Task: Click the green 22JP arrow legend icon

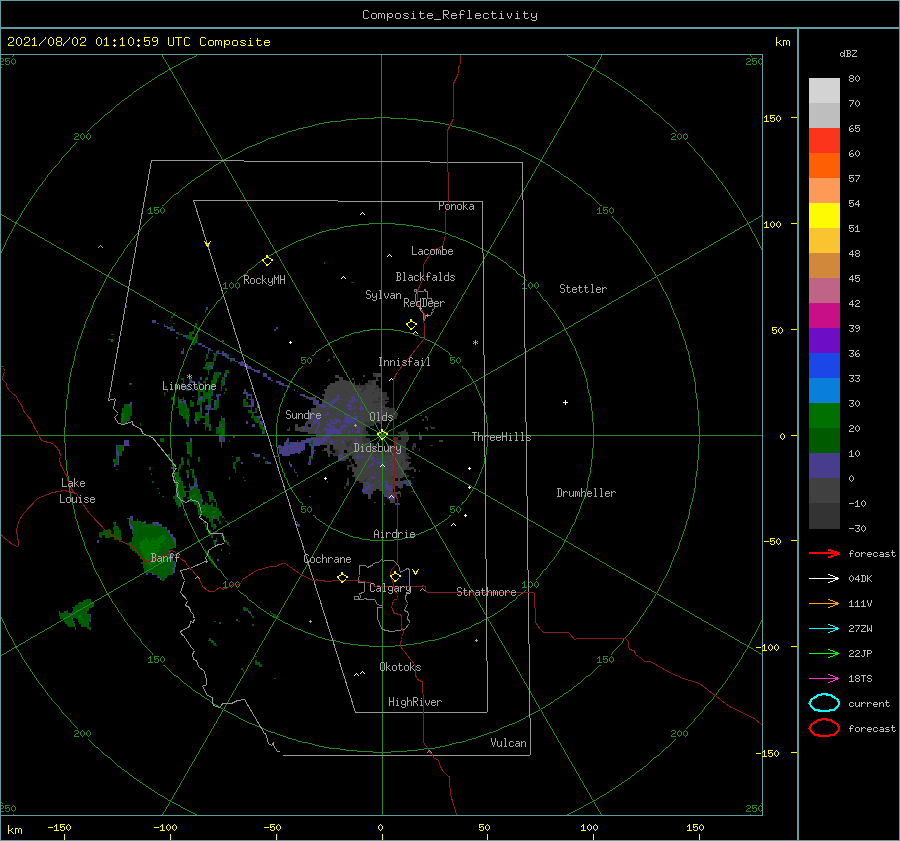Action: point(824,653)
